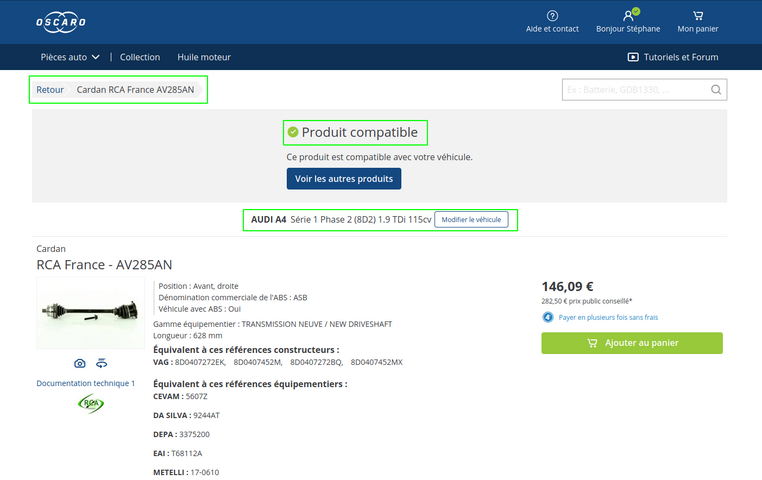Click the Longueur : 628 mm line
Image resolution: width=762 pixels, height=480 pixels.
point(188,336)
